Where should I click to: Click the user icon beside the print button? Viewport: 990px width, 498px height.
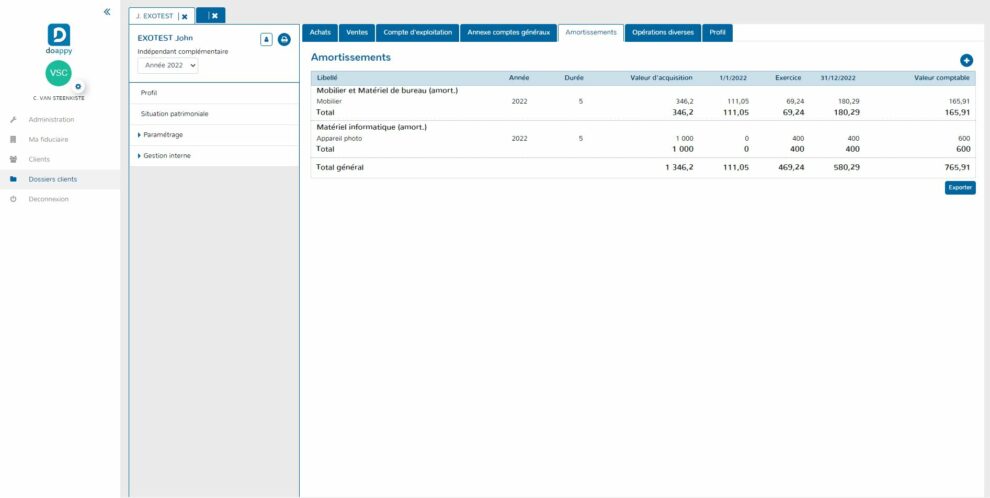(266, 39)
